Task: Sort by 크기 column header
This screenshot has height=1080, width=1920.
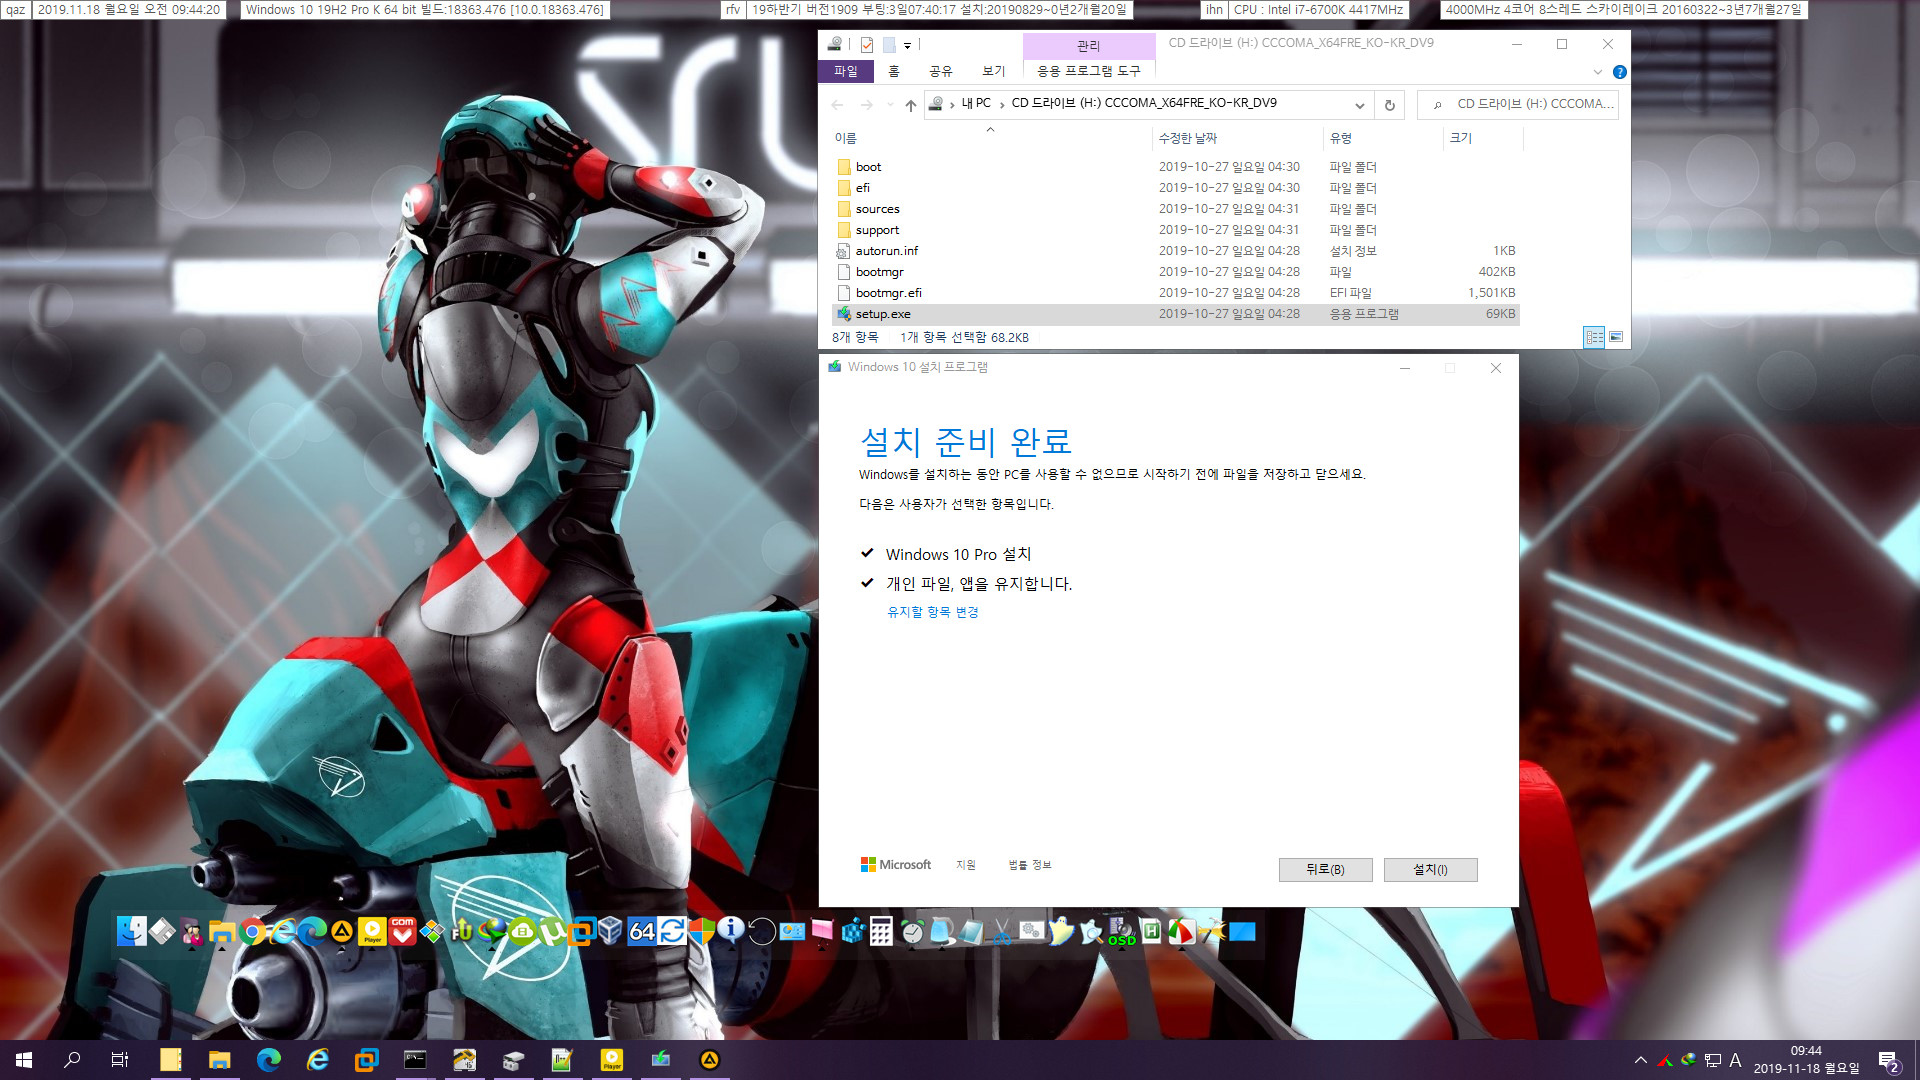Action: tap(1461, 138)
